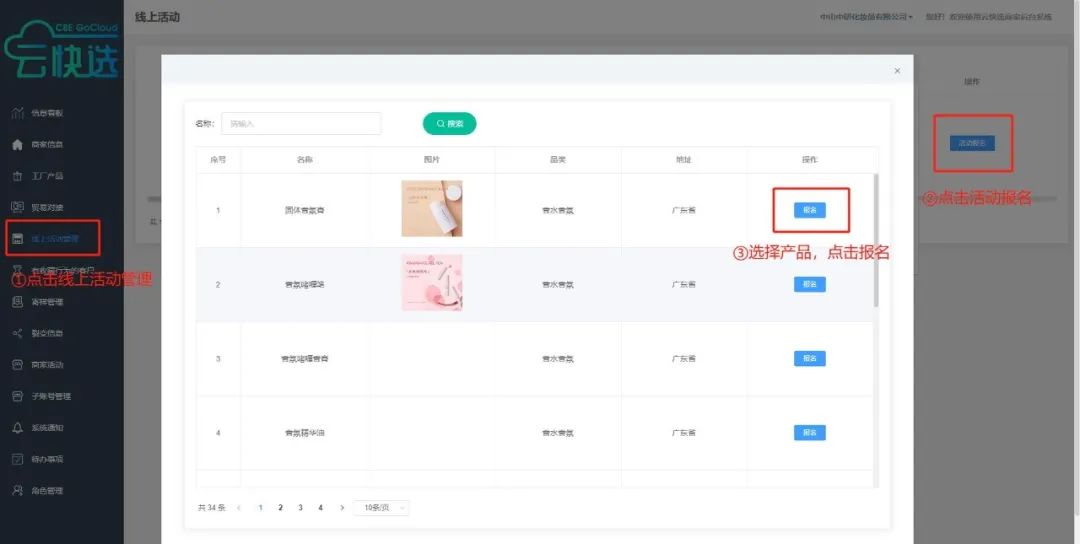Image resolution: width=1080 pixels, height=544 pixels.
Task: Expand the company name dropdown at top right
Action: tap(865, 17)
